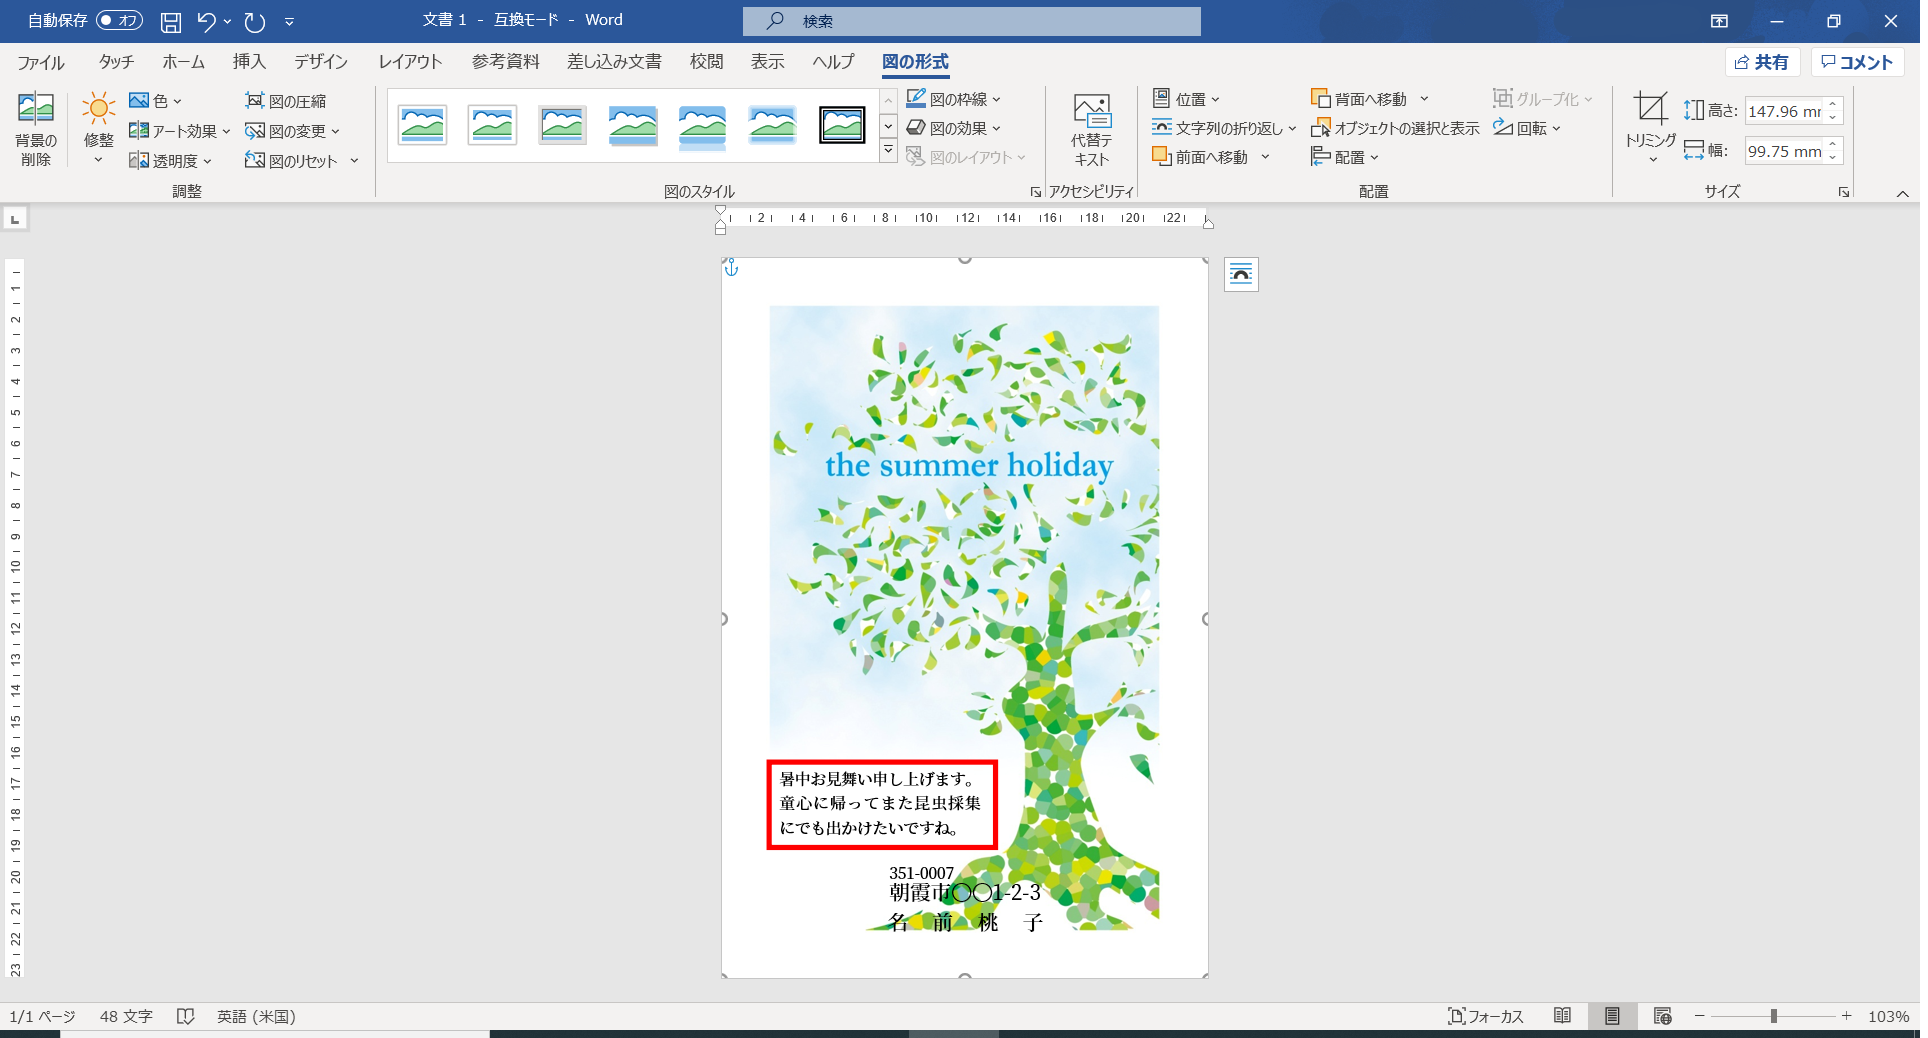Image resolution: width=1928 pixels, height=1038 pixels.
Task: Click the Redo icon
Action: pos(255,21)
